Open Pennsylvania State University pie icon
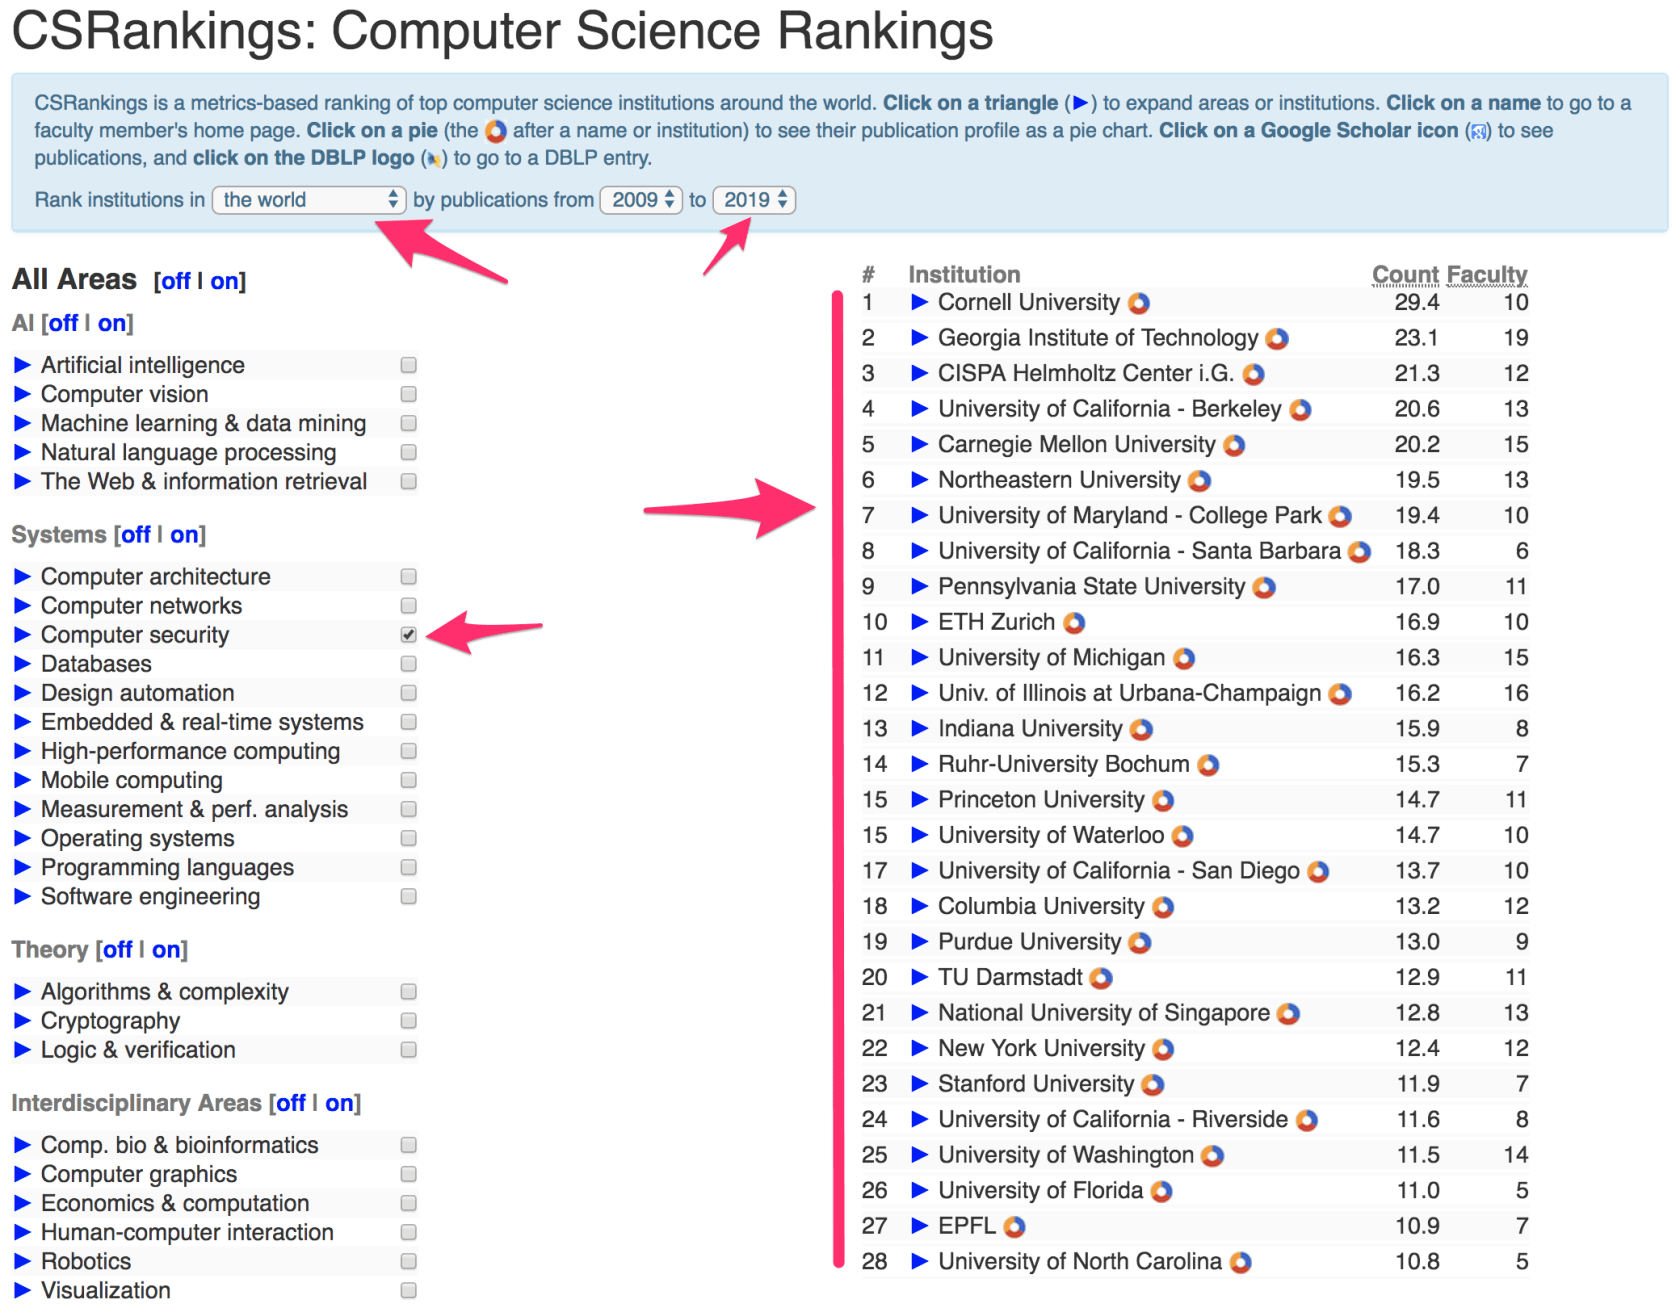Screen dimensions: 1680x1308 (x=1264, y=587)
